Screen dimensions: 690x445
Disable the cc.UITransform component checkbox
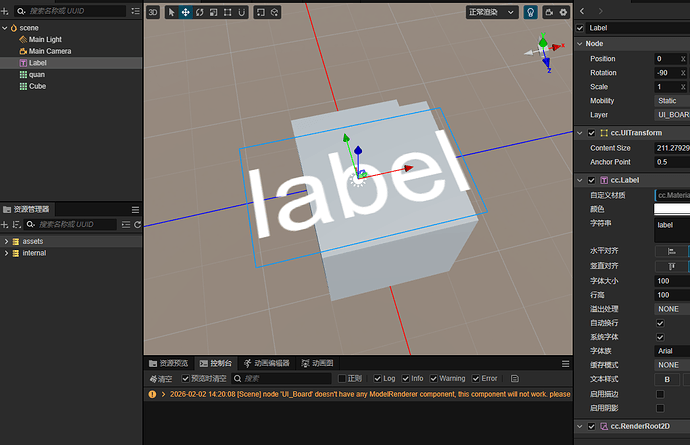591,133
